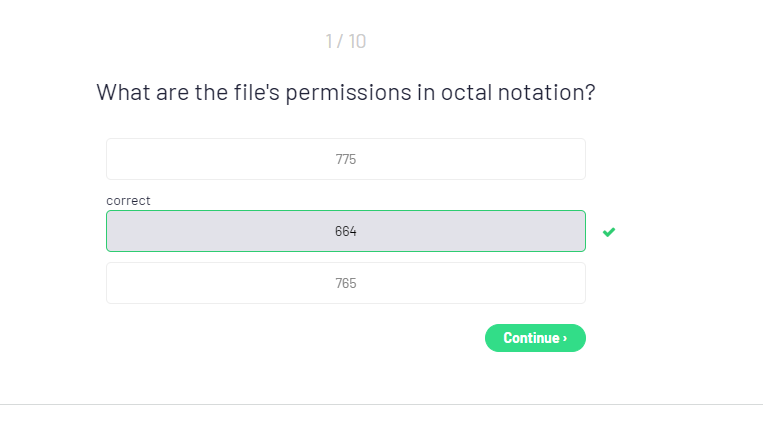Click the "664" text in the correct answer

(x=346, y=231)
